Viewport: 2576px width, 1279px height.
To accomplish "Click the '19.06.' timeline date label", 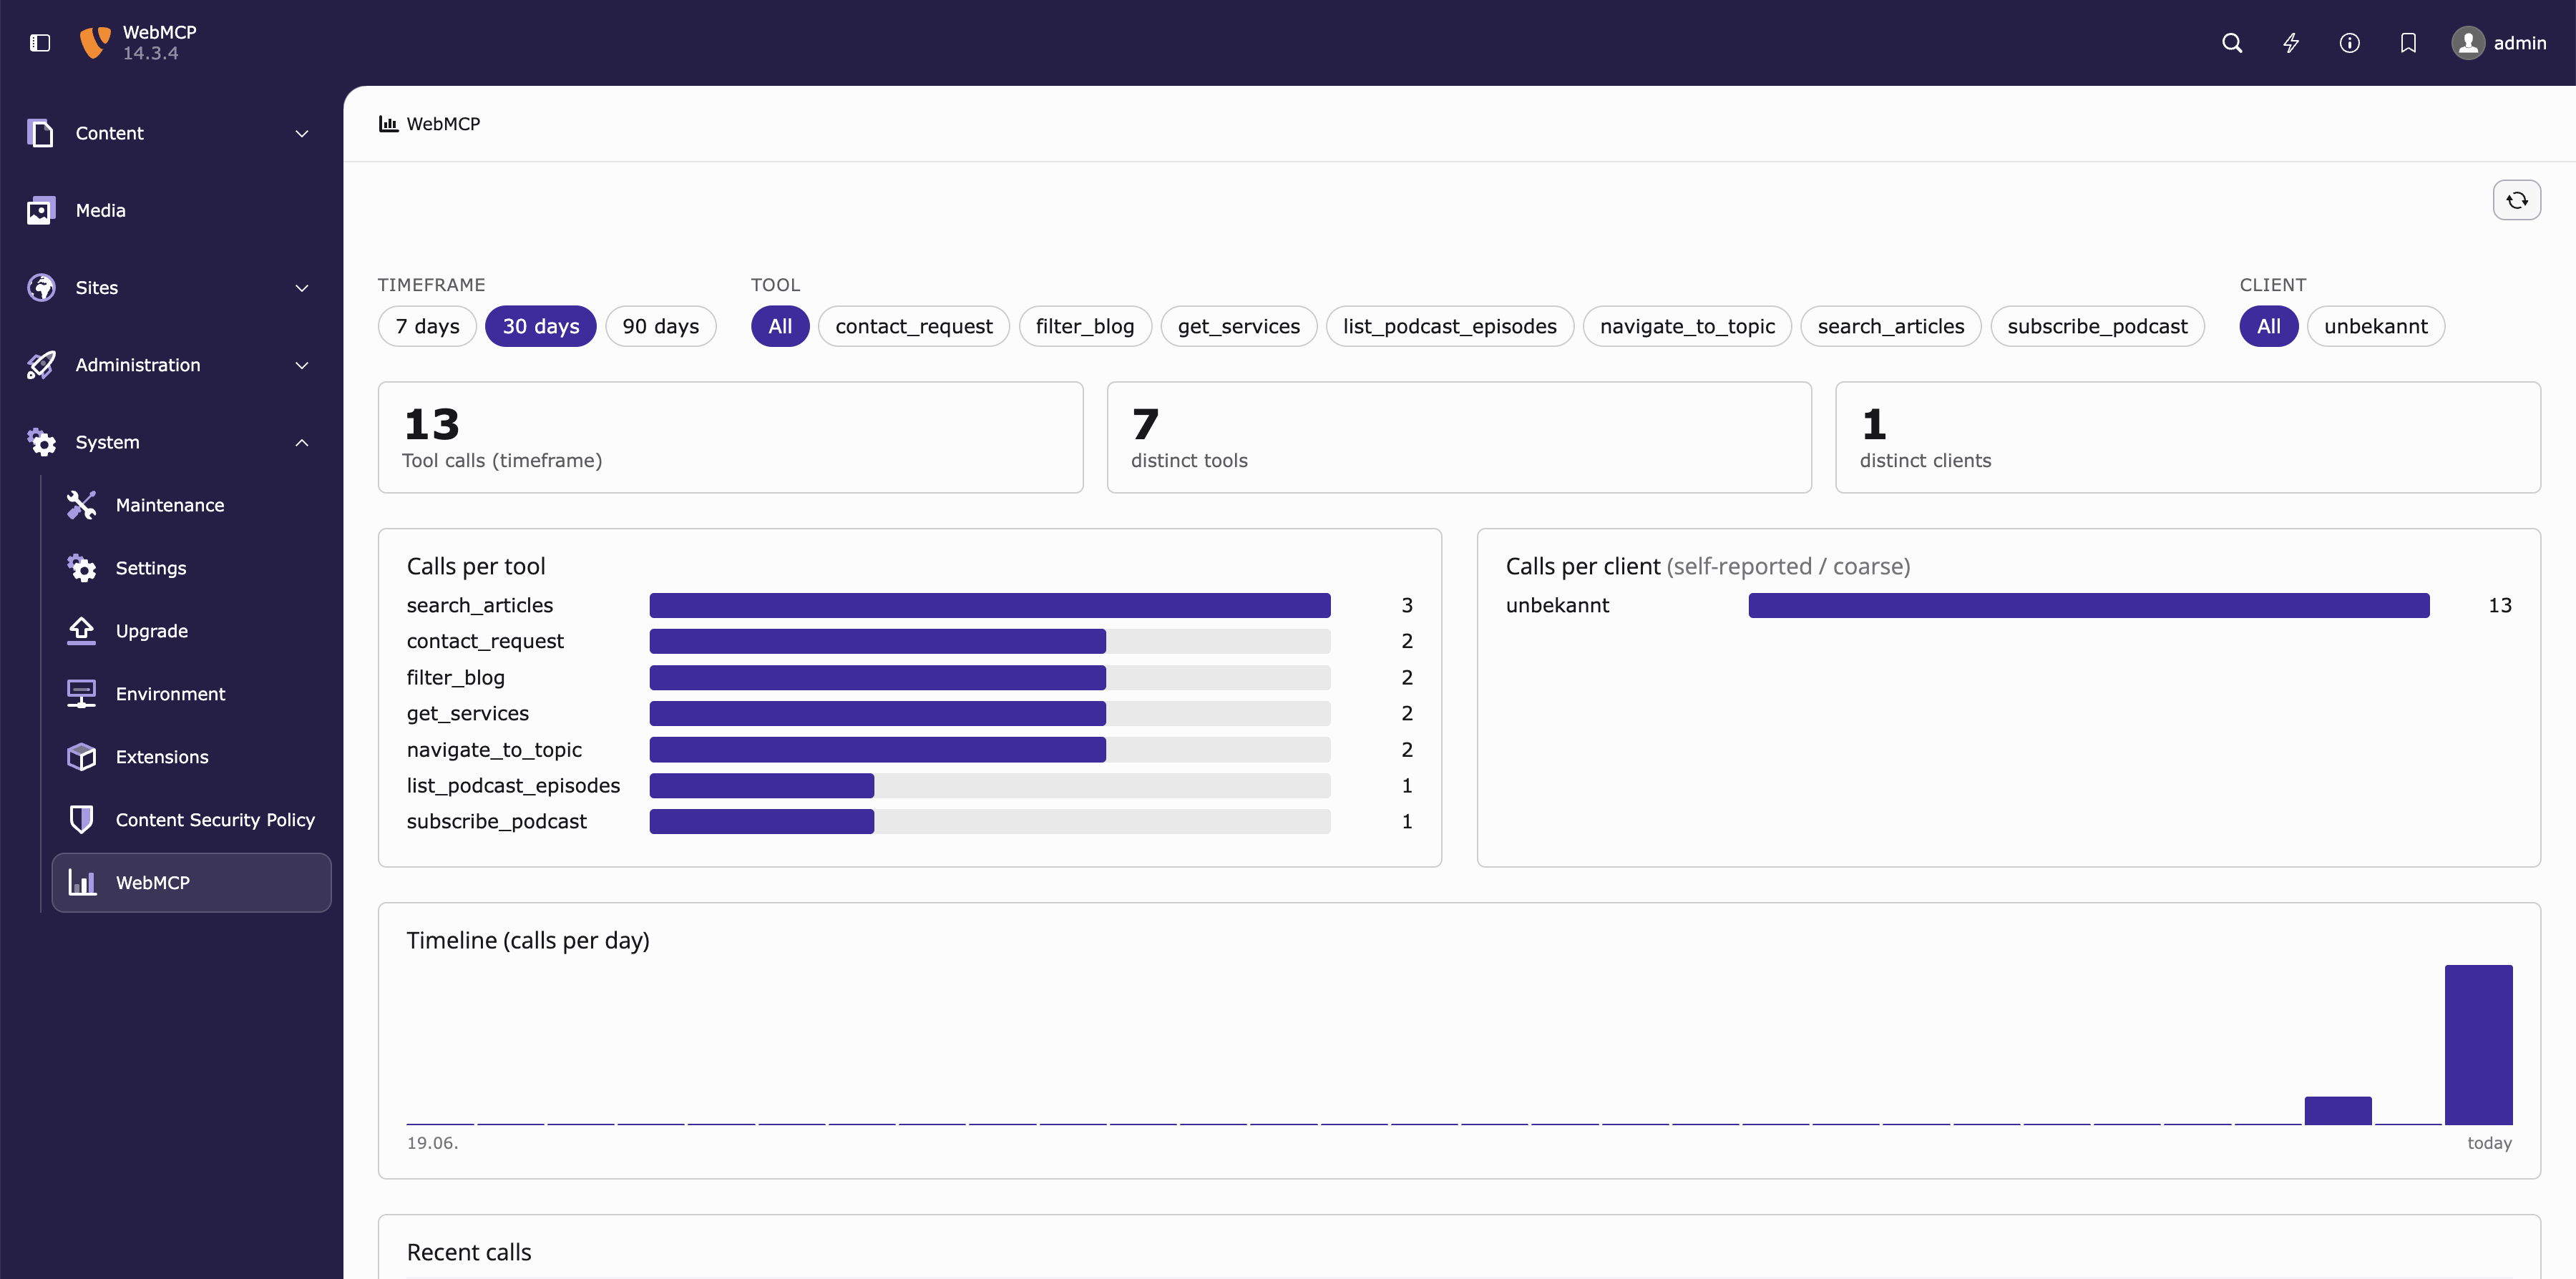I will pos(432,1143).
